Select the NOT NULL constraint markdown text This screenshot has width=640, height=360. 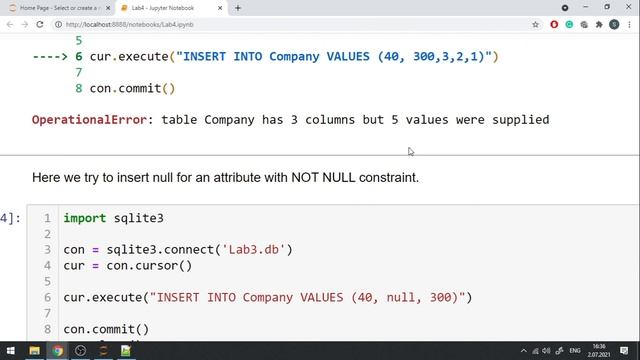pos(225,178)
